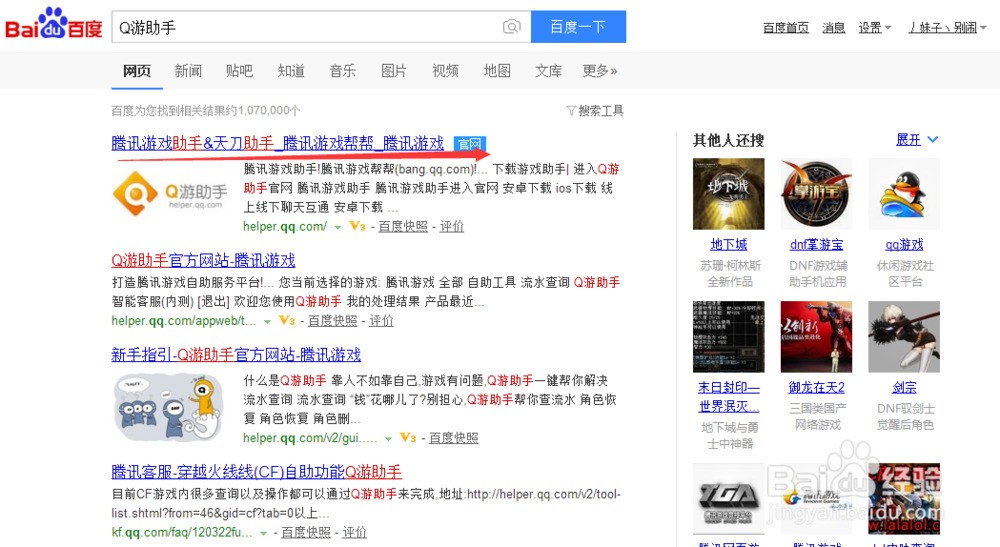
Task: Click Q游助手 helper.qq.com logo thumbnail
Action: click(170, 192)
